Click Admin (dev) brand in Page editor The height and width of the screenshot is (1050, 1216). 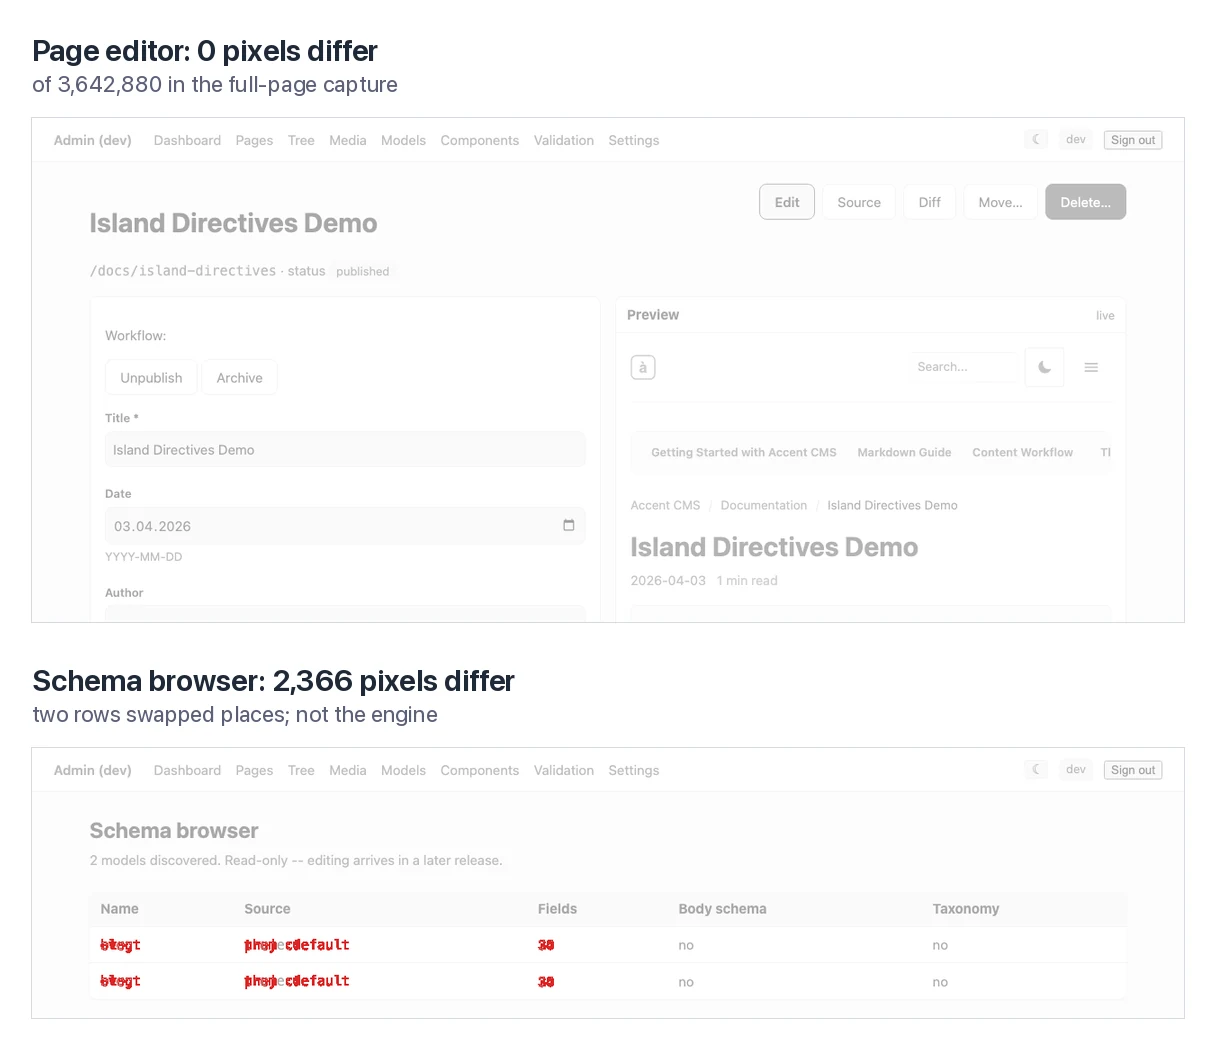point(93,140)
